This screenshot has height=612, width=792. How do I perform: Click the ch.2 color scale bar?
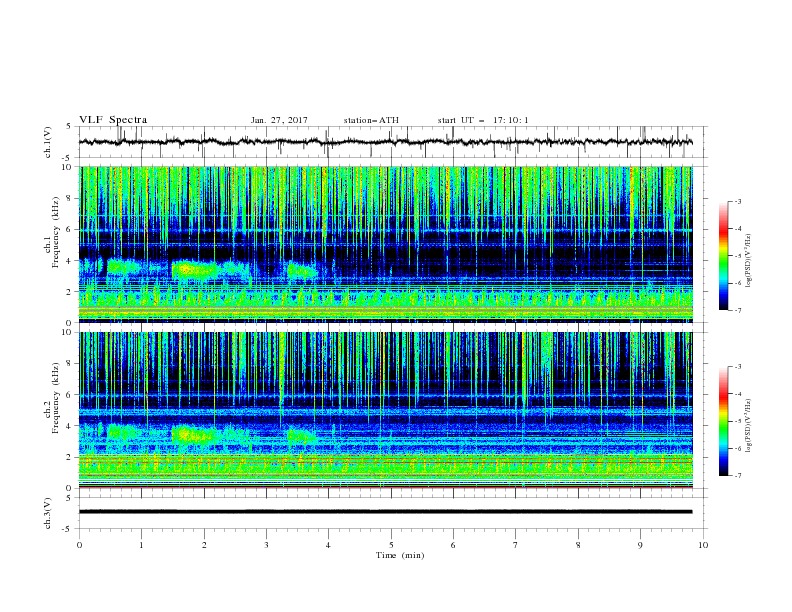tap(723, 421)
